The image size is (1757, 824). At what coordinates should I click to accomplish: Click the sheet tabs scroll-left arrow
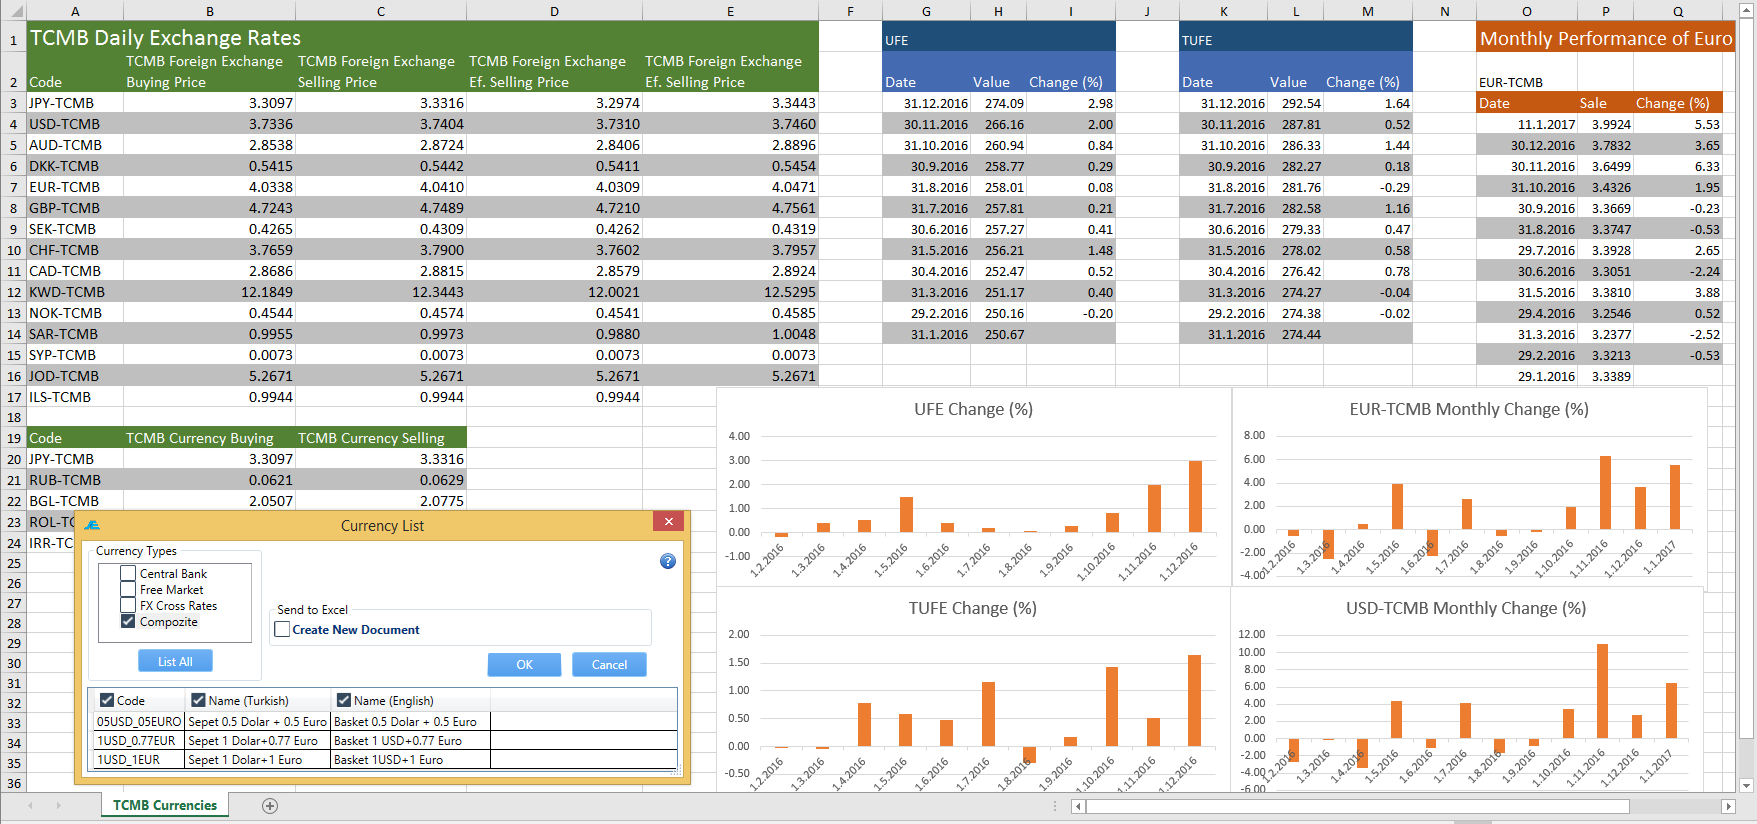(31, 805)
